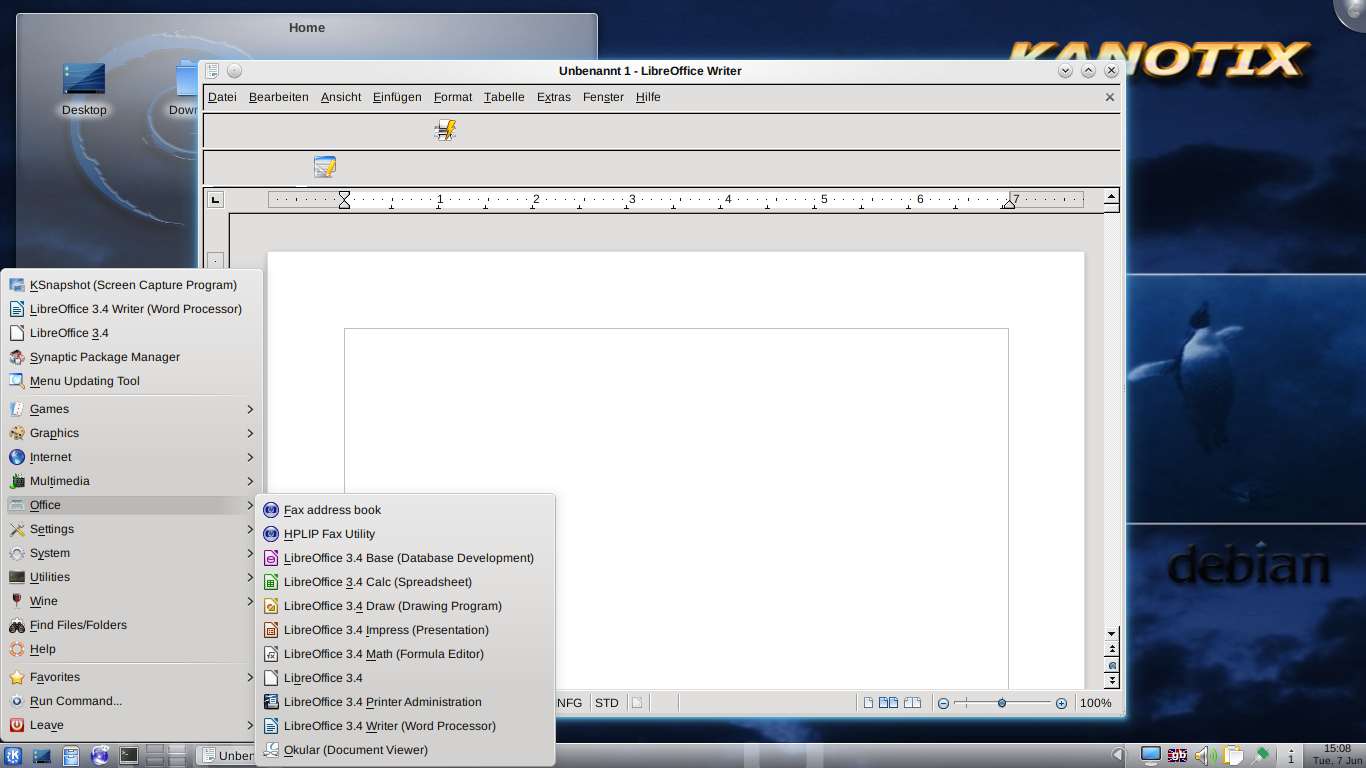The height and width of the screenshot is (768, 1366).
Task: Open the clipboard tray icon
Action: pos(1233,755)
